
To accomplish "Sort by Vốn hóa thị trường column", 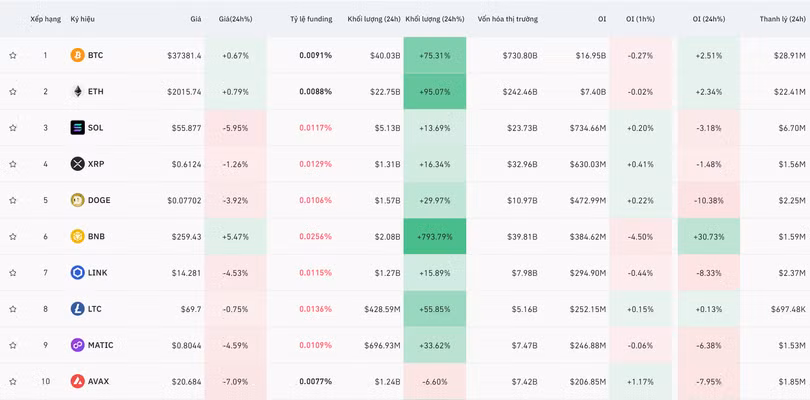I will [507, 19].
